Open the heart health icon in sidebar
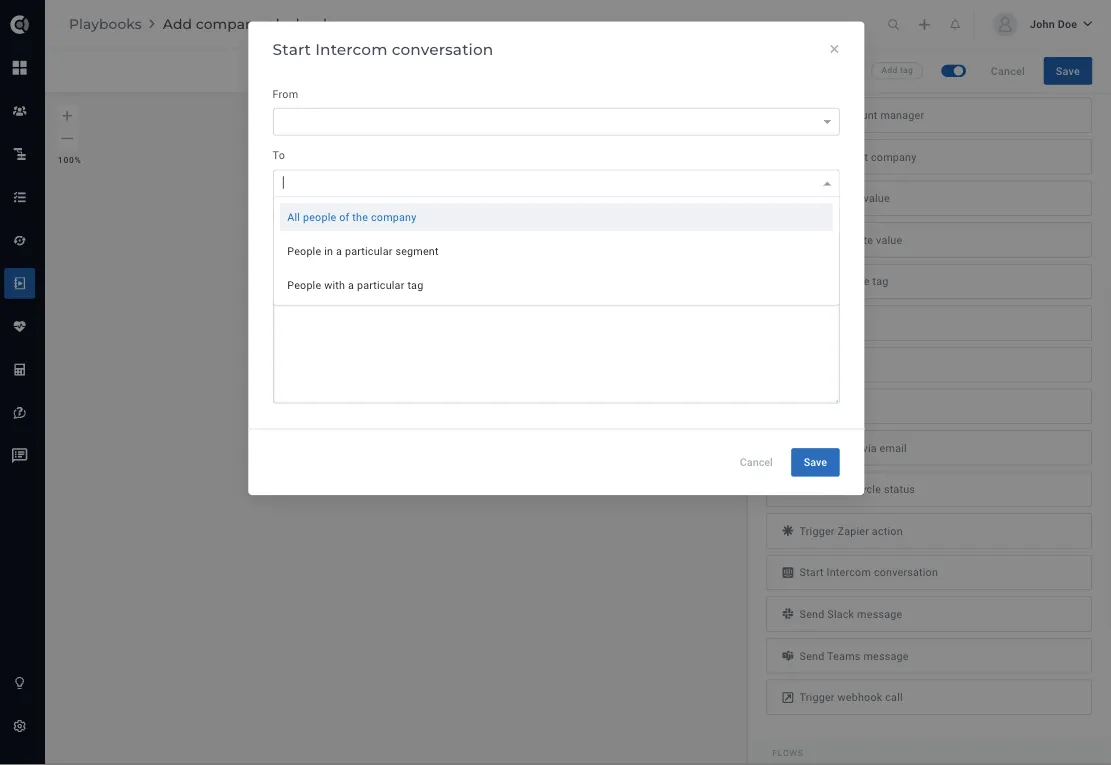Screen dimensions: 1111x765 (x=20, y=327)
